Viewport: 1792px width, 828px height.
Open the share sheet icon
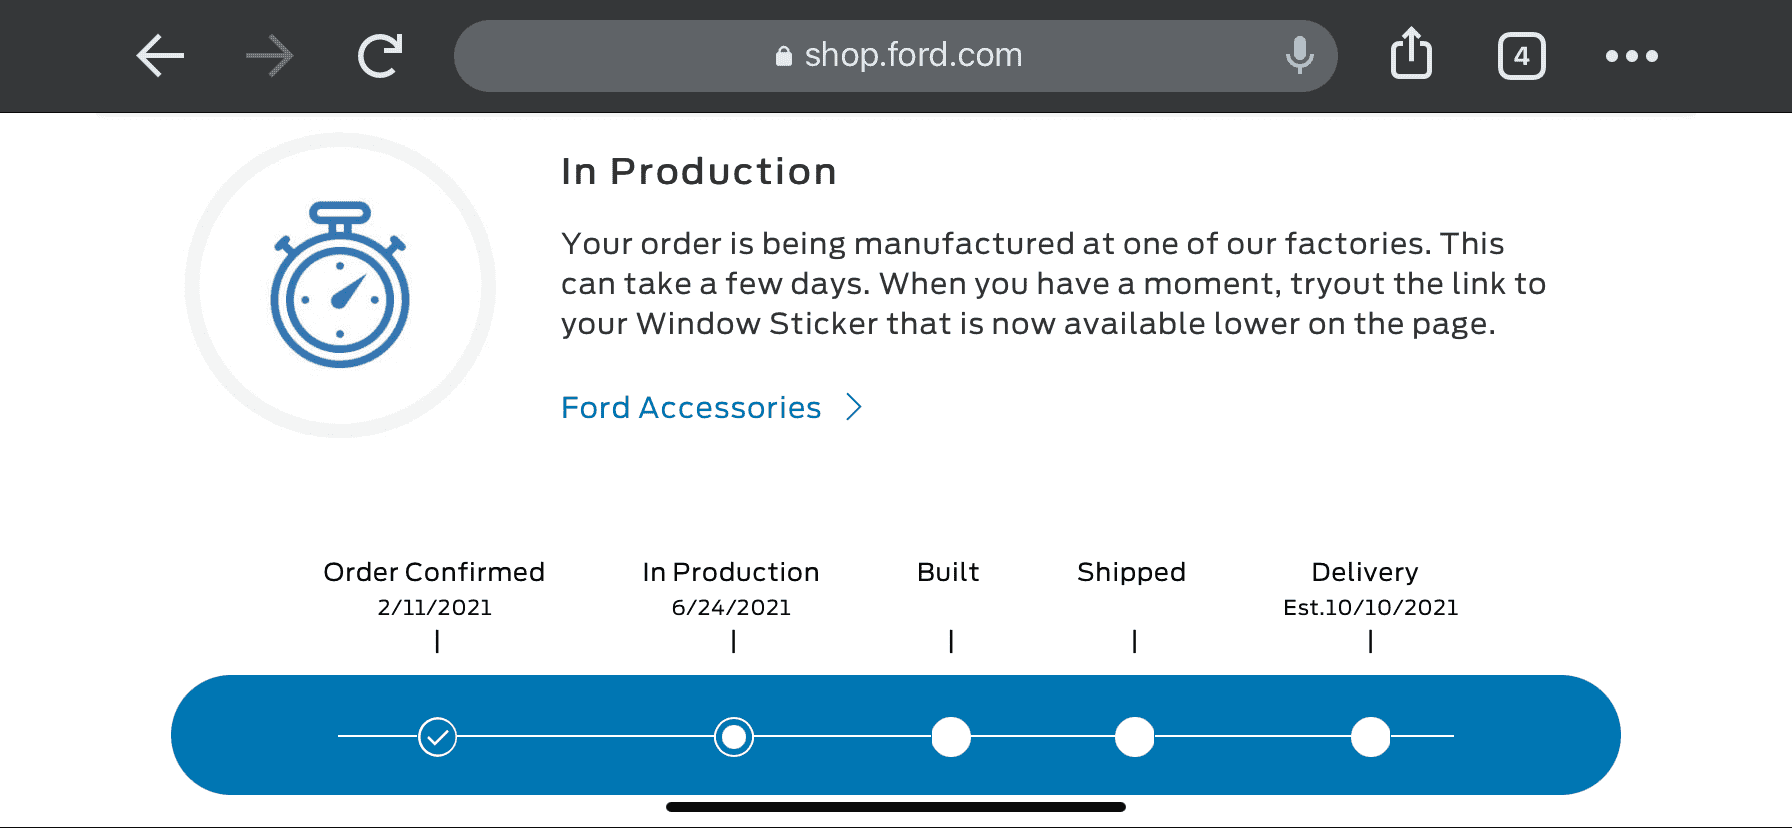(x=1411, y=53)
